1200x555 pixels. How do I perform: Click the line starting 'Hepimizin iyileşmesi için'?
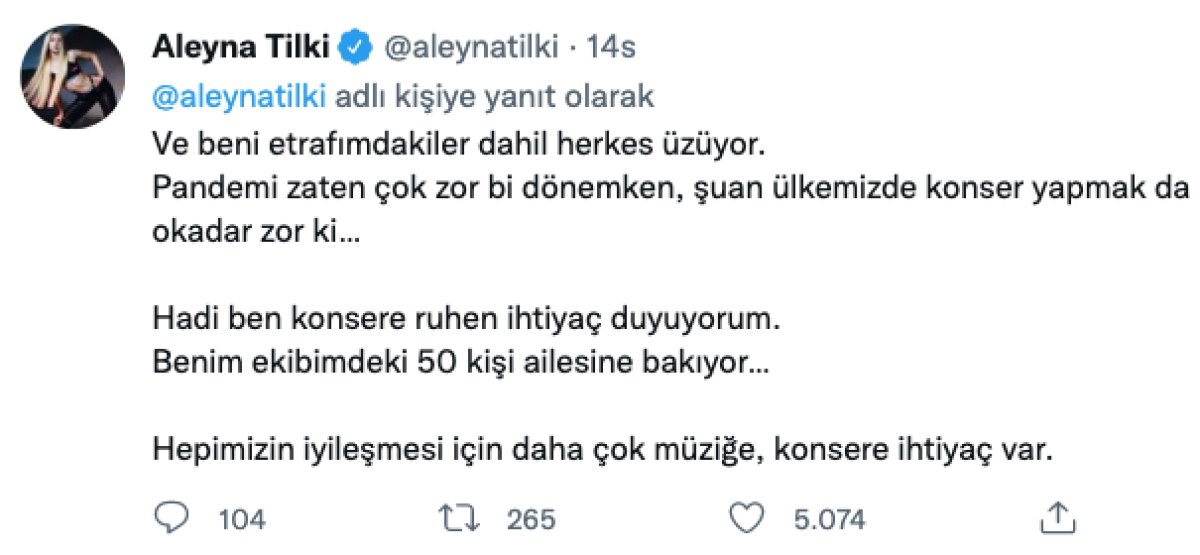coord(604,450)
